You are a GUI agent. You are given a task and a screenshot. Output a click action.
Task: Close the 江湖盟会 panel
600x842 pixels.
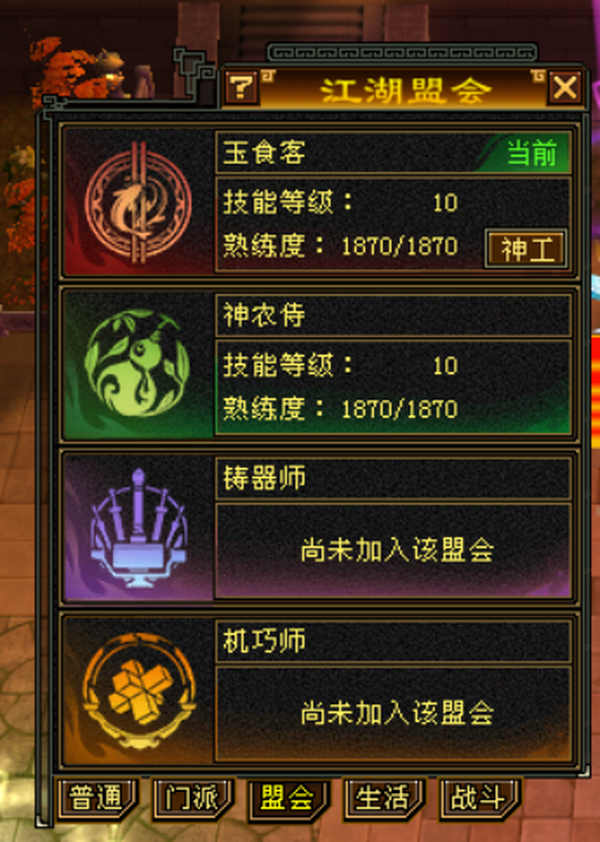[565, 88]
